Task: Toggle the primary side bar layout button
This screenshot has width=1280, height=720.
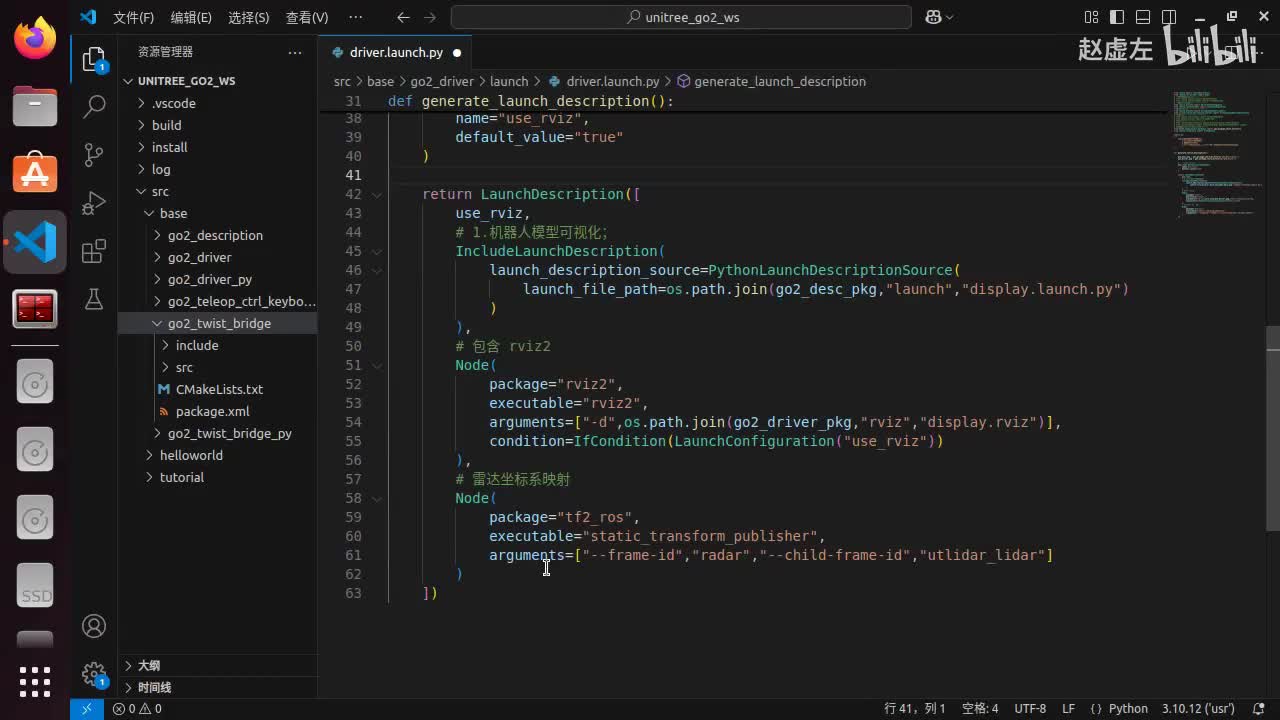Action: point(1117,17)
